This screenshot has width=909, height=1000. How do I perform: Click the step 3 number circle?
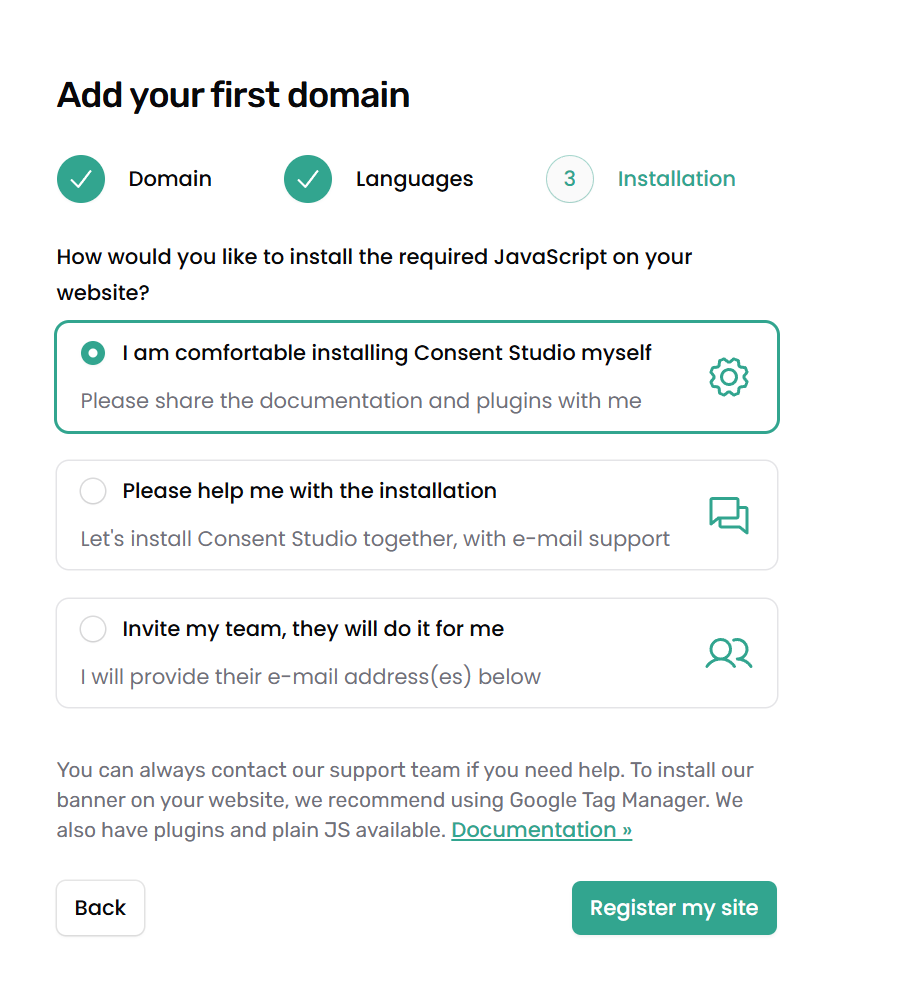pos(570,179)
